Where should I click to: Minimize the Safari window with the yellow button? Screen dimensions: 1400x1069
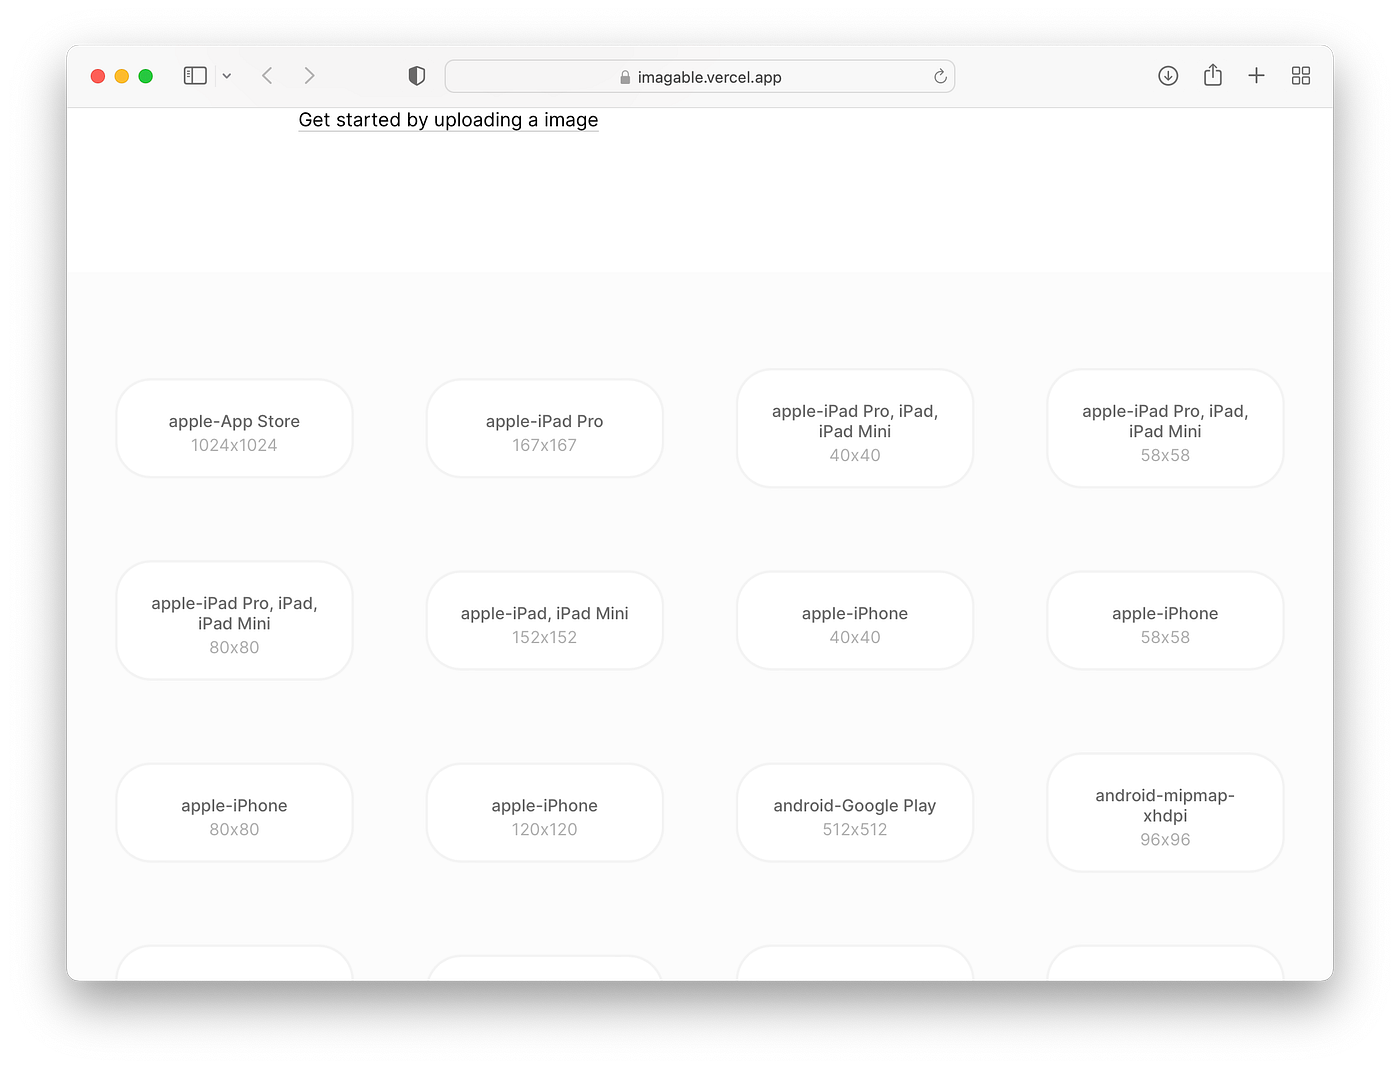coord(122,76)
